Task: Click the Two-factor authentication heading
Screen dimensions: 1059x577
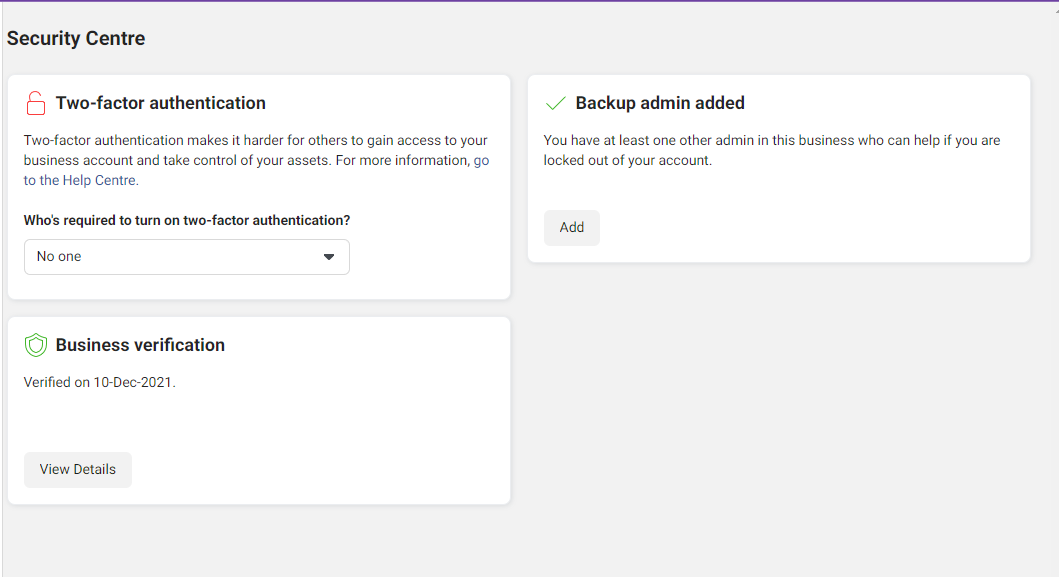Action: (161, 103)
